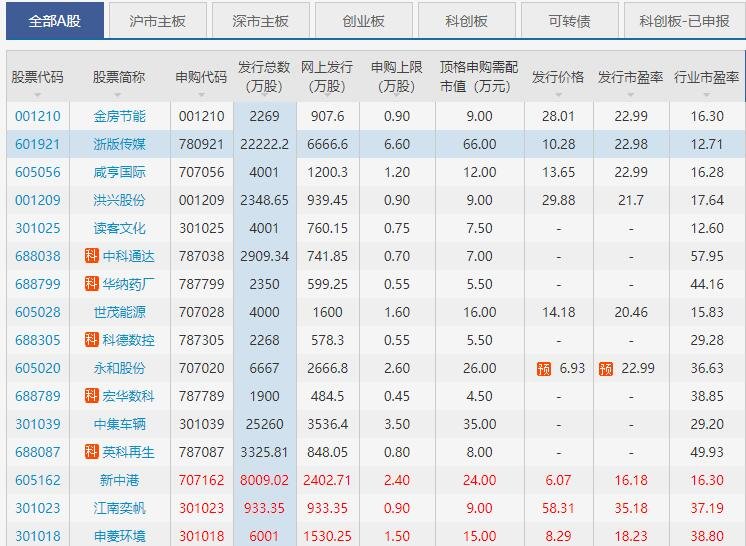Sort by 网上发行 column header
The height and width of the screenshot is (546, 746).
(x=327, y=77)
